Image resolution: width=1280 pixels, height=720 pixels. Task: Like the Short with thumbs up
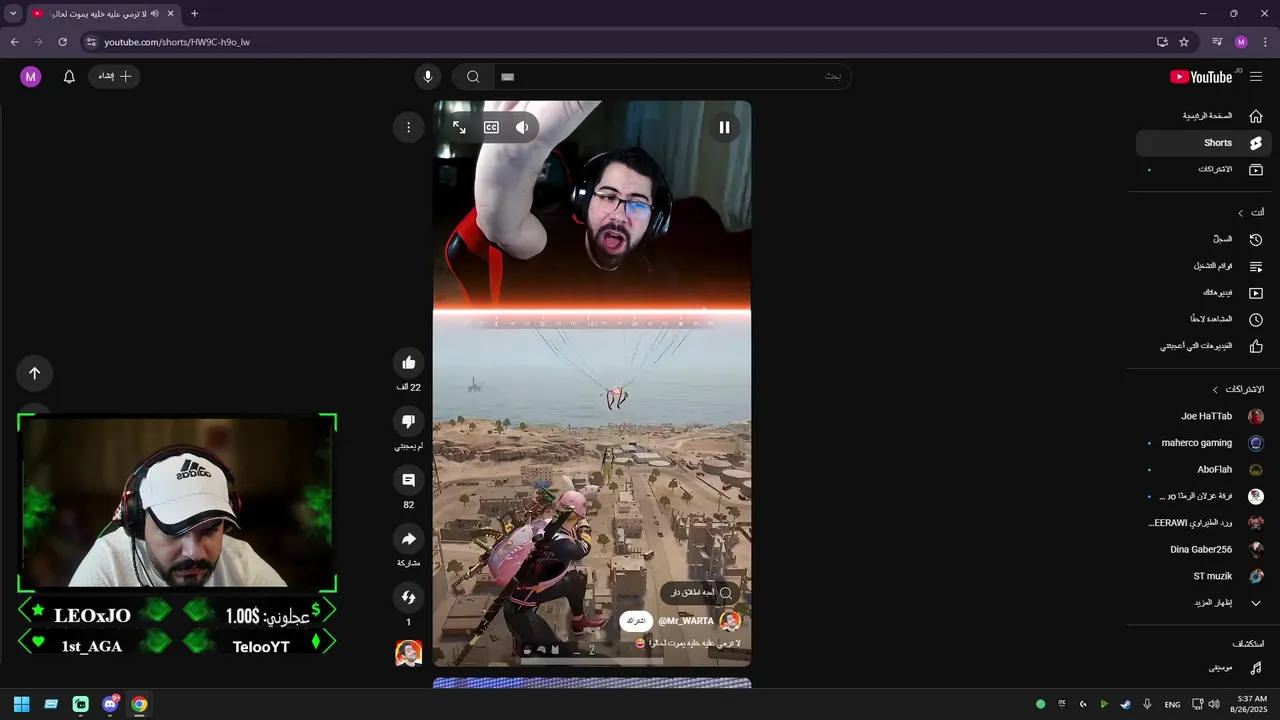(x=408, y=363)
